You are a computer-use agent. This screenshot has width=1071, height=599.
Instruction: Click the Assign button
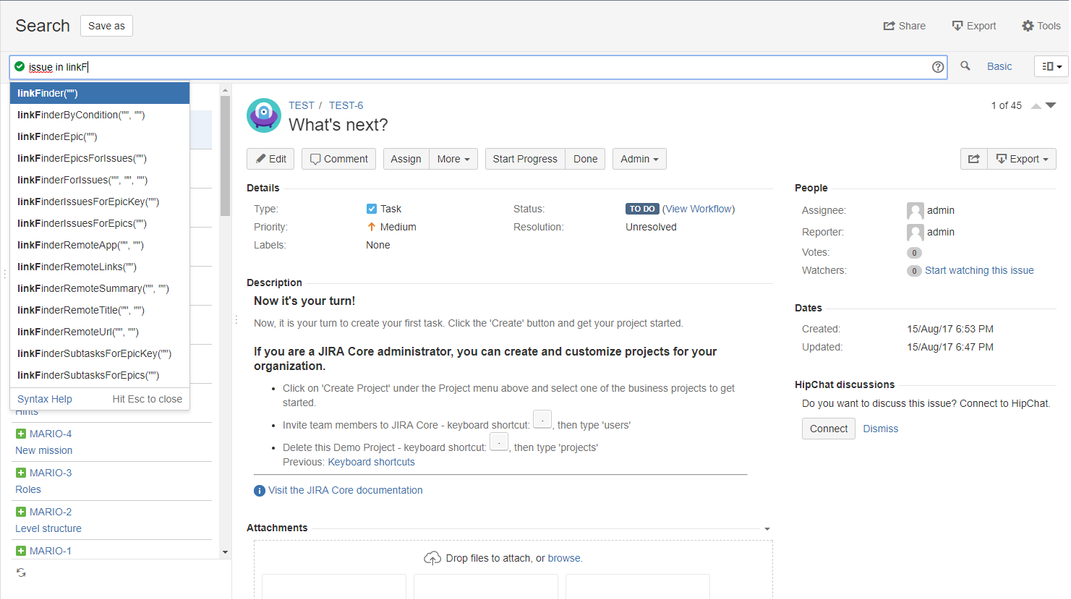tap(406, 159)
